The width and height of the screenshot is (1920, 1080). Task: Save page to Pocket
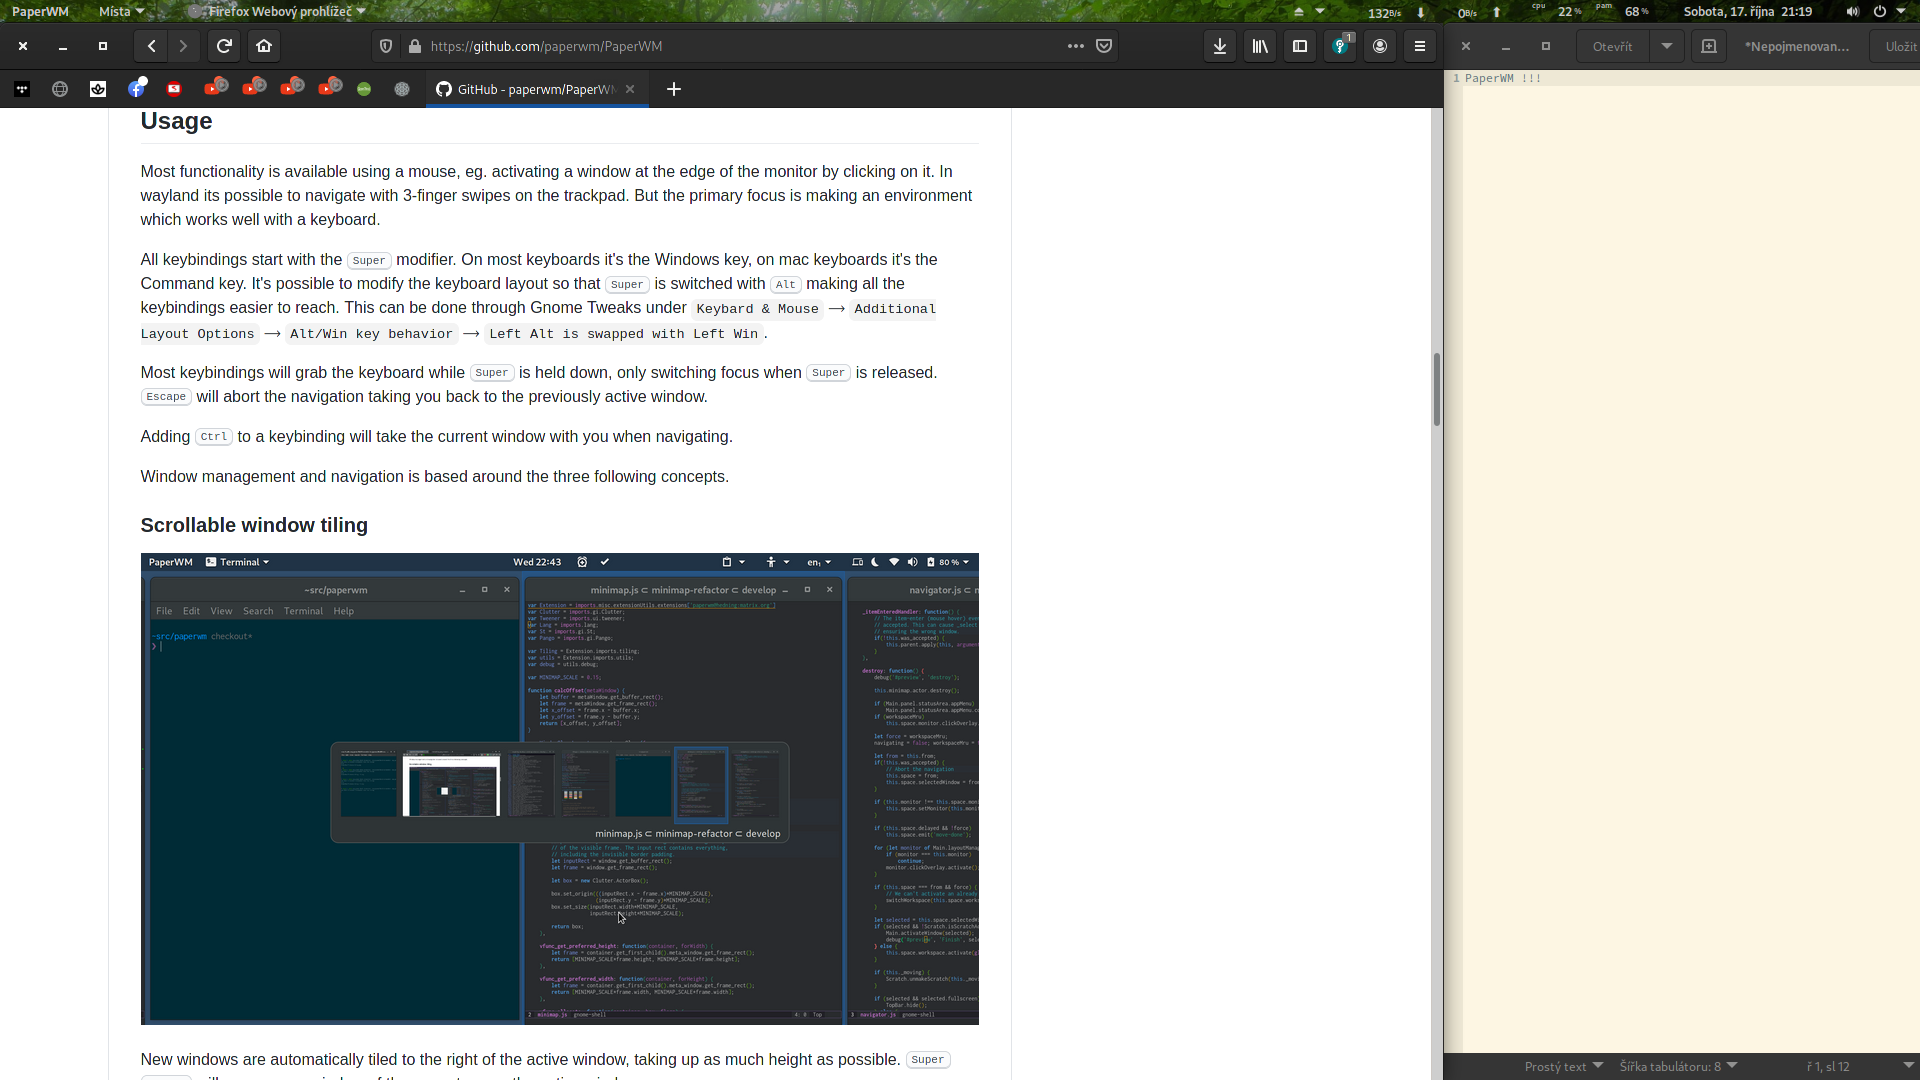pyautogui.click(x=1104, y=46)
